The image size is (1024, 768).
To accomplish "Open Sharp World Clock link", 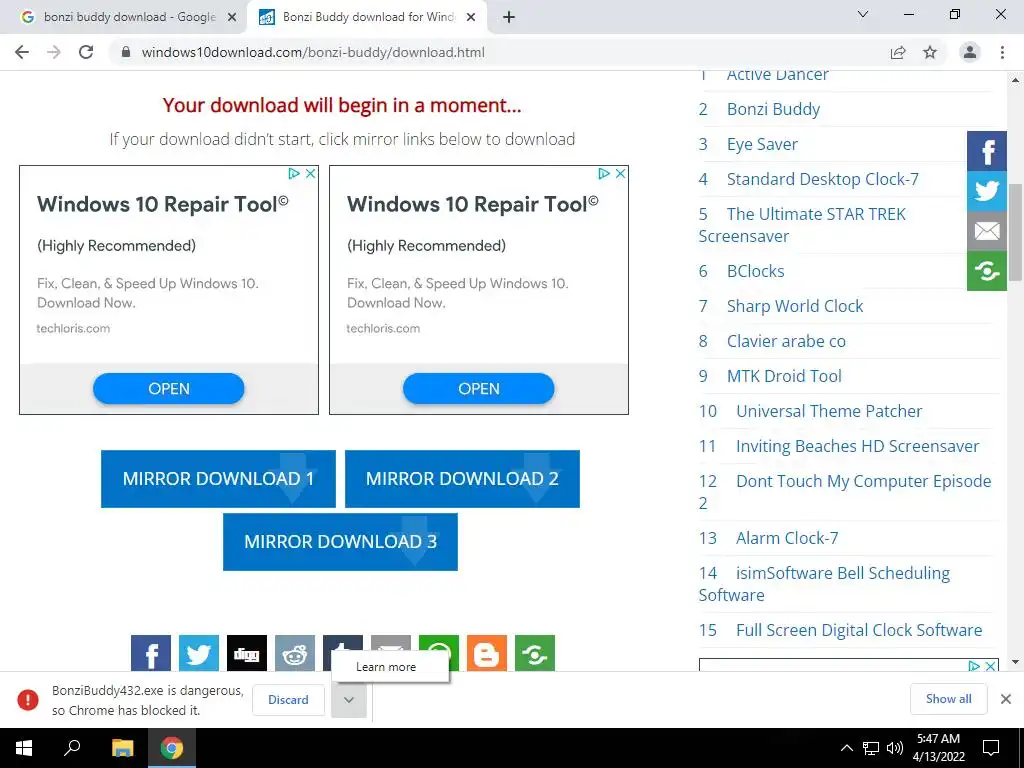I will [795, 306].
